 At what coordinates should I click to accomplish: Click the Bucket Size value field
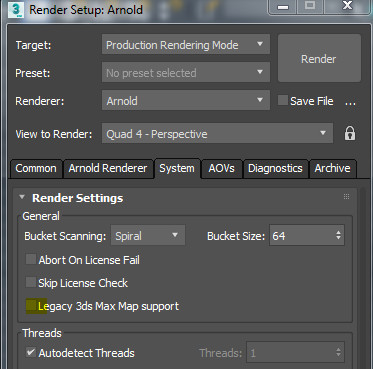(301, 236)
